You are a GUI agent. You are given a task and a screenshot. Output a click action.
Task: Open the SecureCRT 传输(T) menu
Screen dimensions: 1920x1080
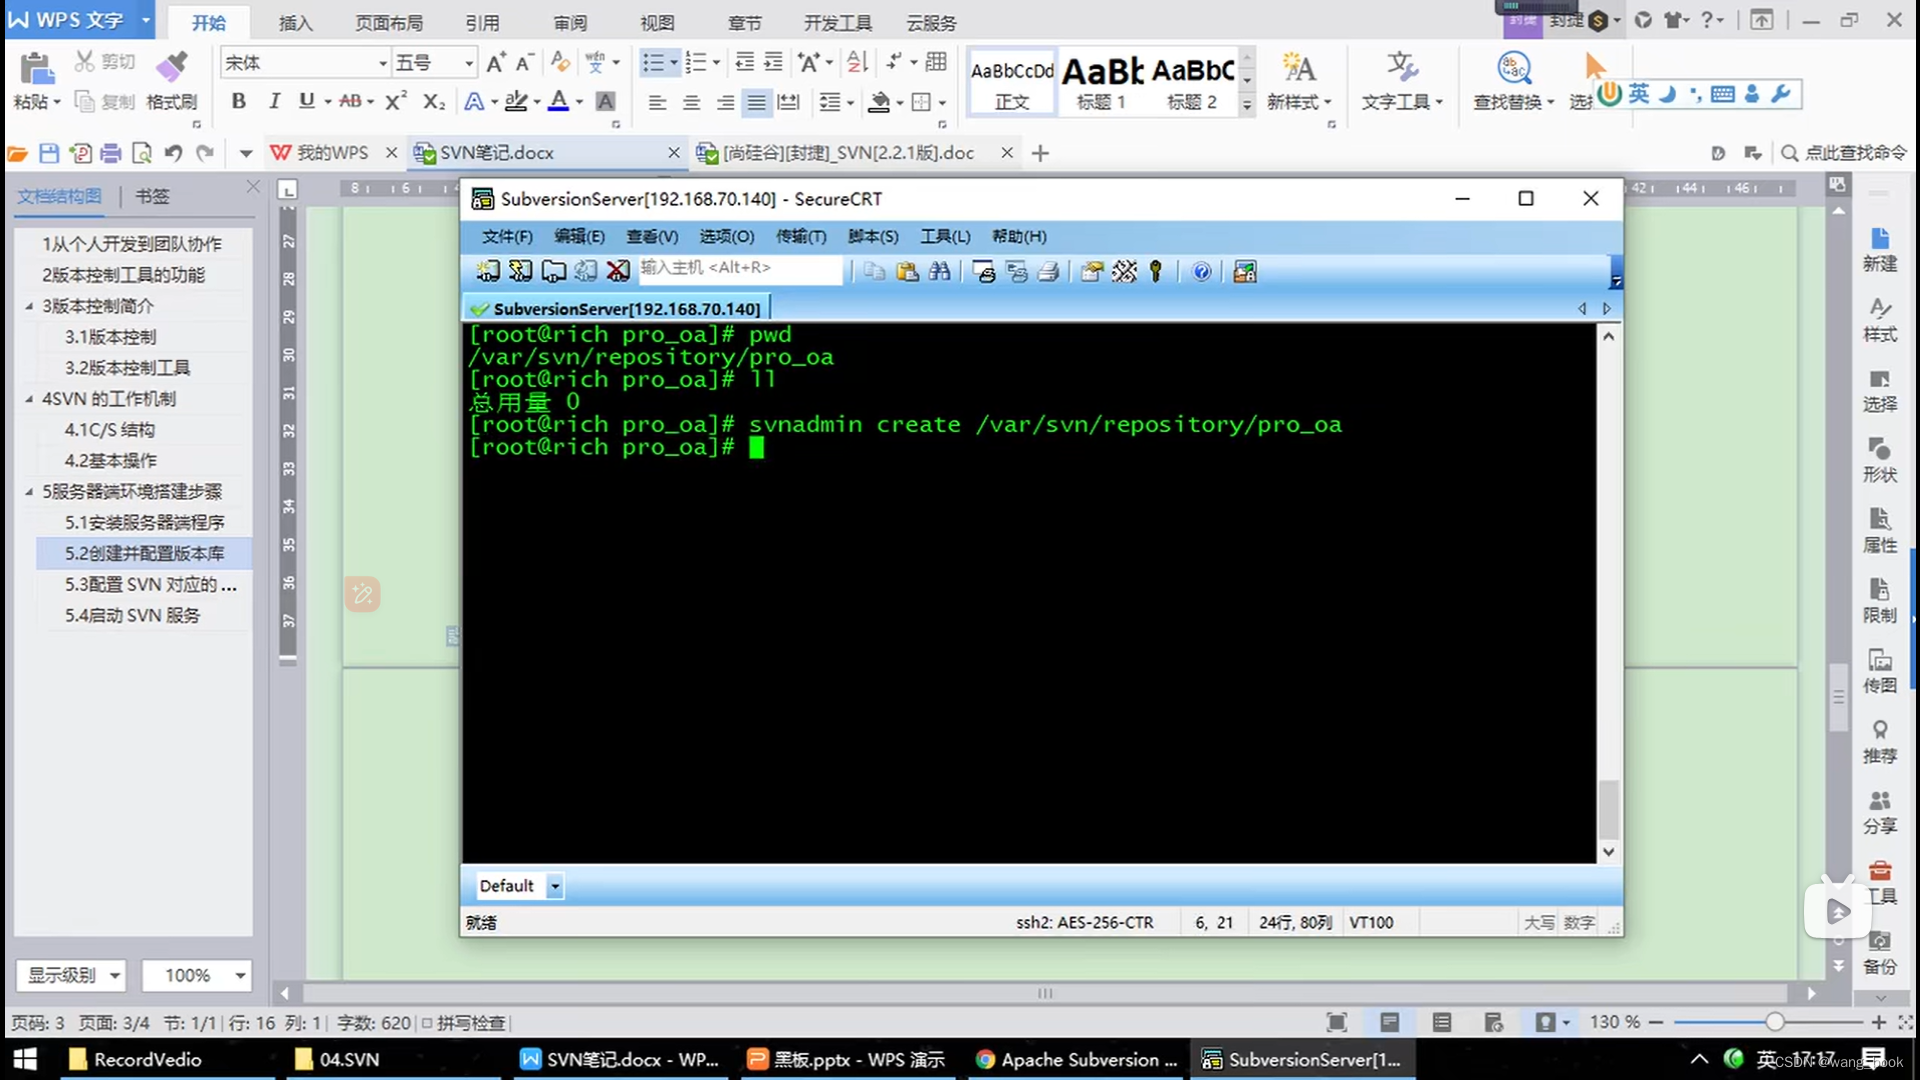click(x=801, y=236)
